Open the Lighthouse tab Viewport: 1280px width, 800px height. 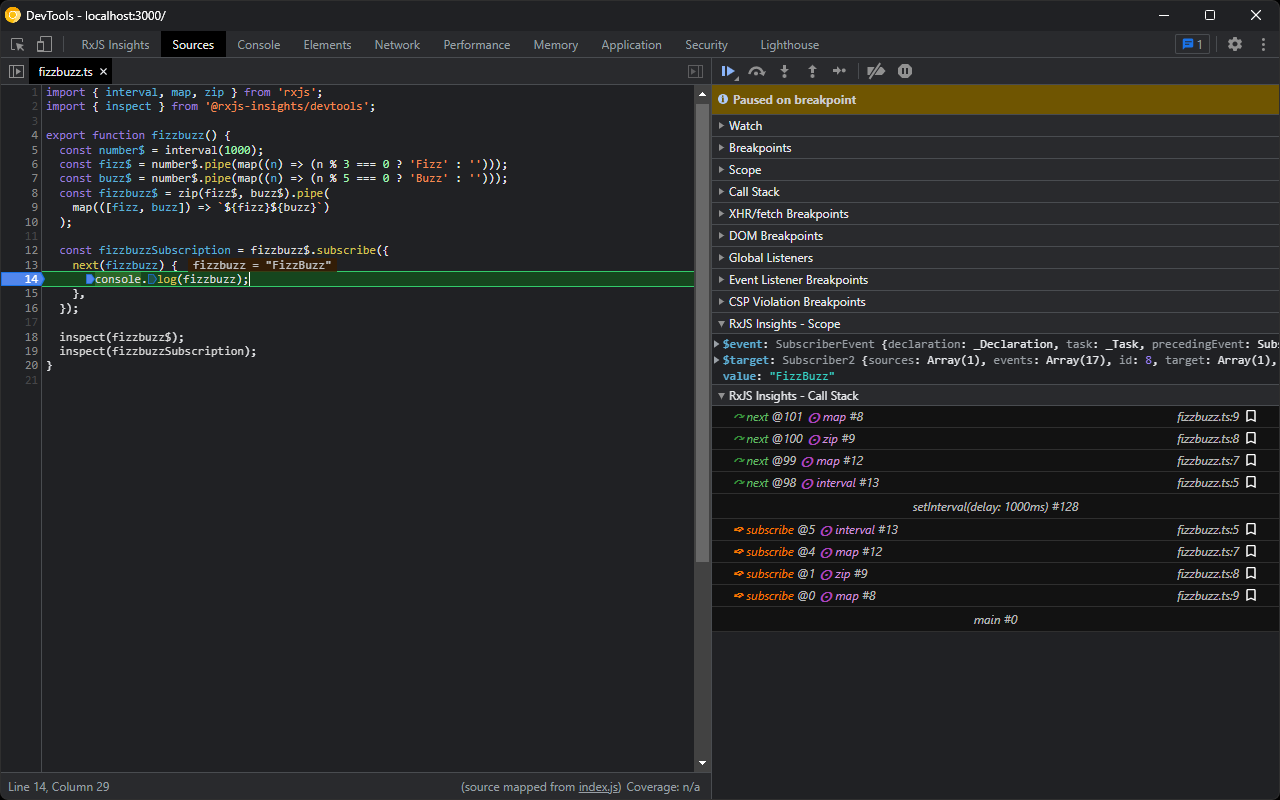789,45
